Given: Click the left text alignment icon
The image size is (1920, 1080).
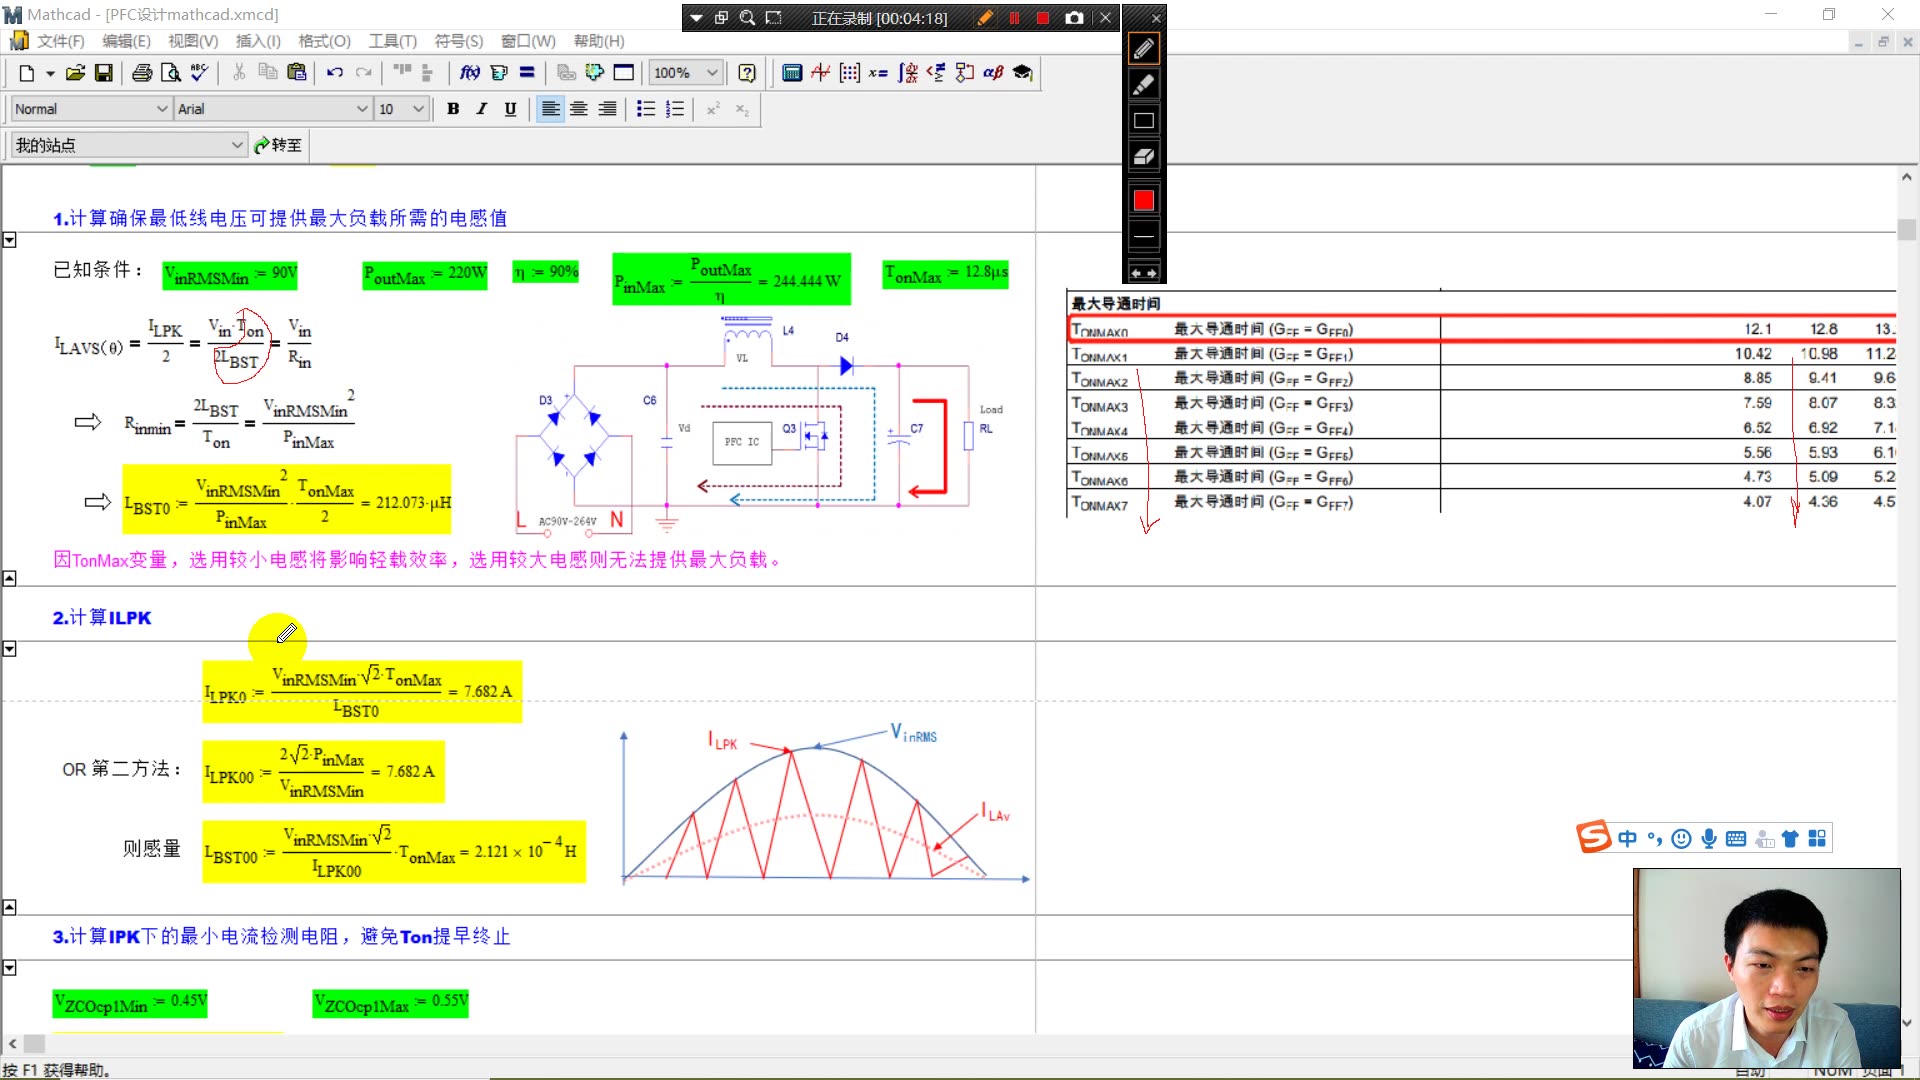Looking at the screenshot, I should (551, 108).
